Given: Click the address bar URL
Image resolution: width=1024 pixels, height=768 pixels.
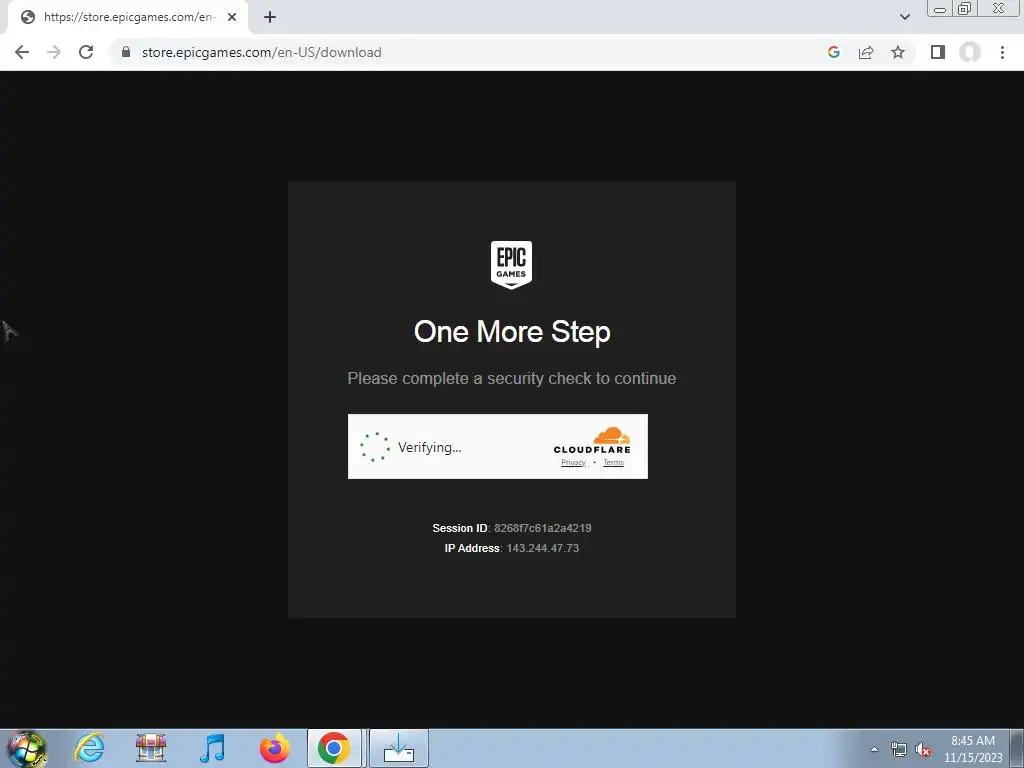Looking at the screenshot, I should point(261,52).
